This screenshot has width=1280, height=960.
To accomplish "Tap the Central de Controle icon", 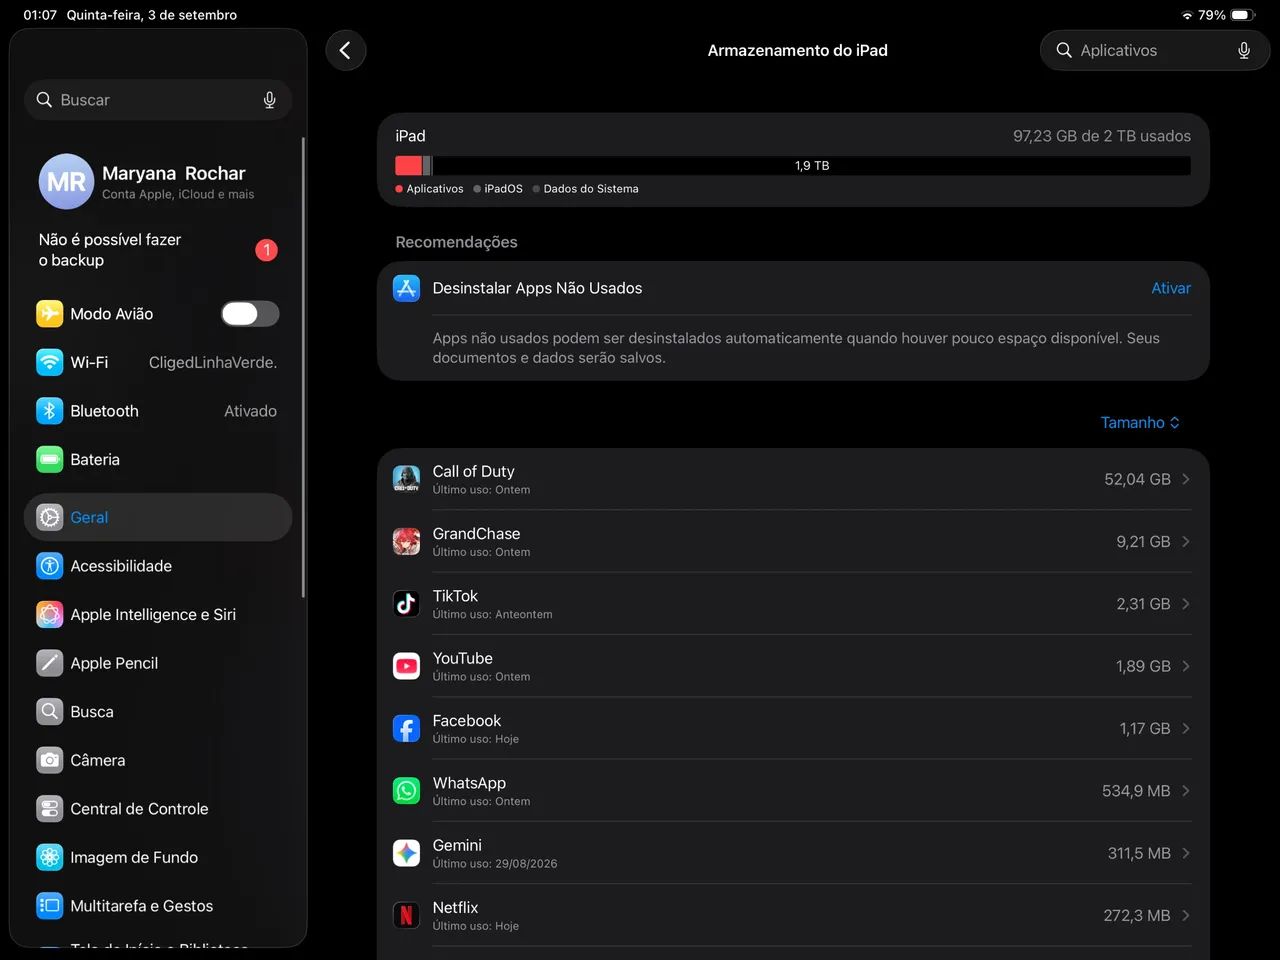I will 49,808.
